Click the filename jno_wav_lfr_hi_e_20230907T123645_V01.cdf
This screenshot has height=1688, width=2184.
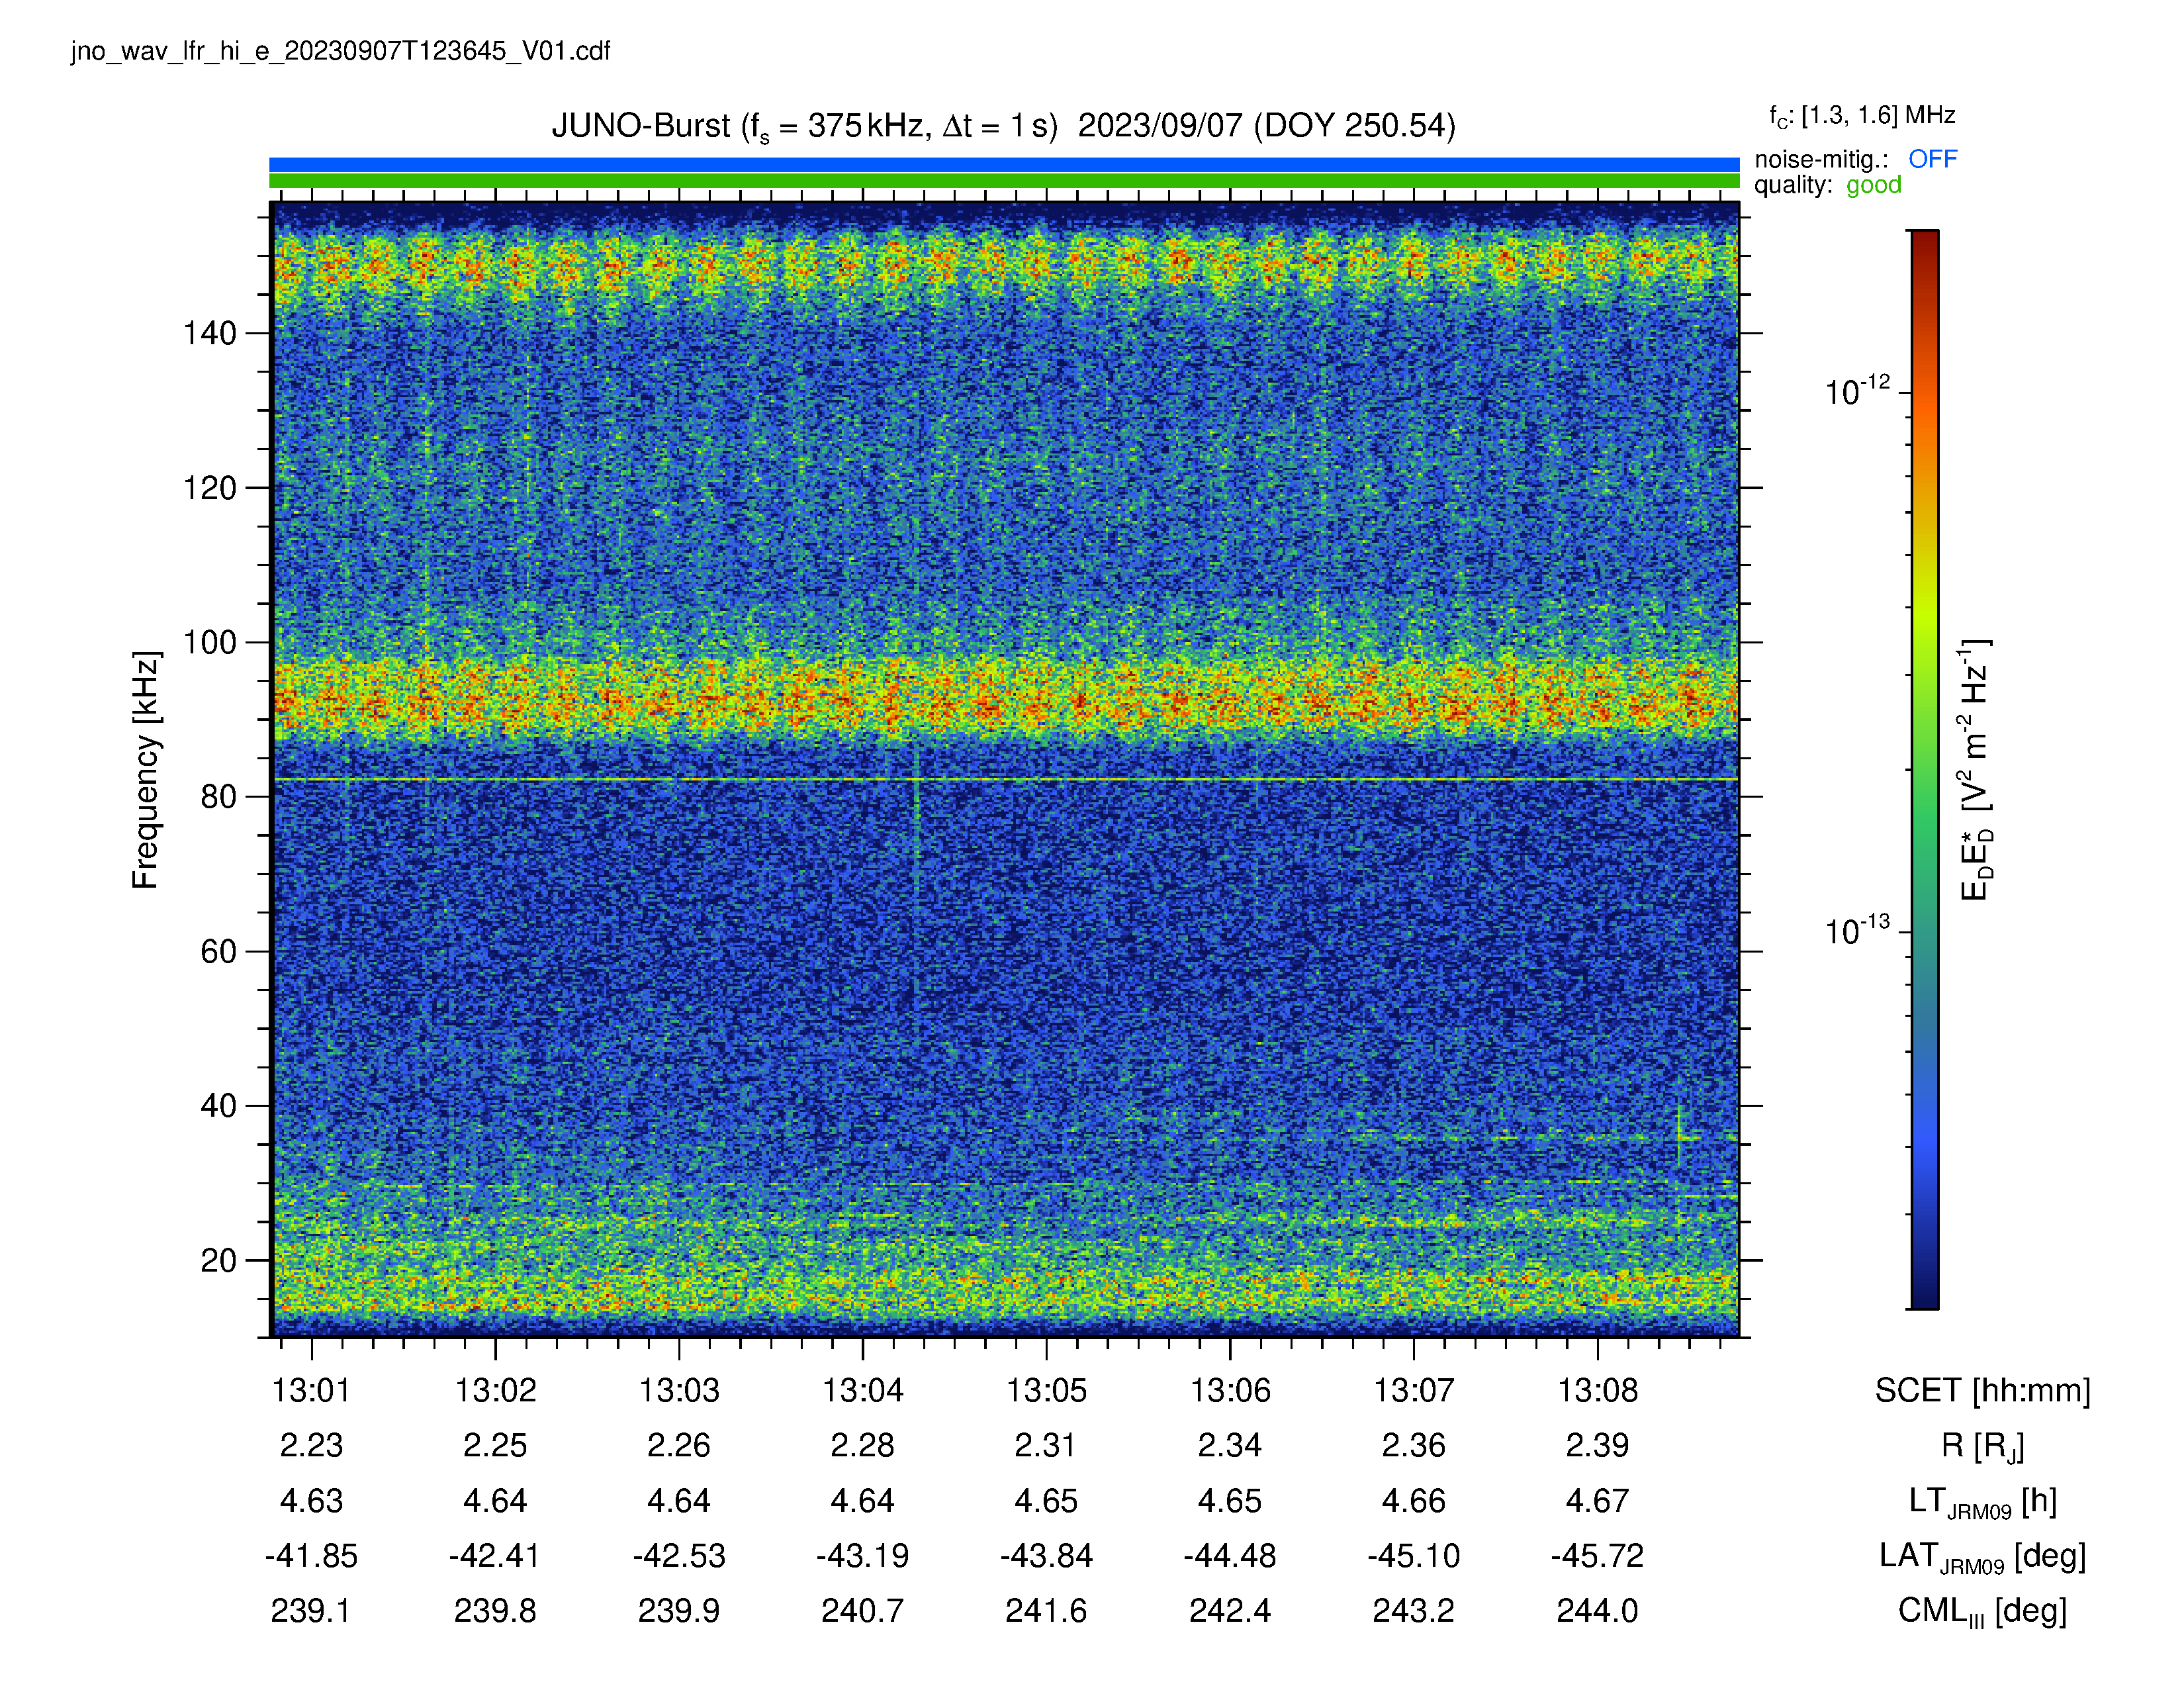pyautogui.click(x=340, y=51)
